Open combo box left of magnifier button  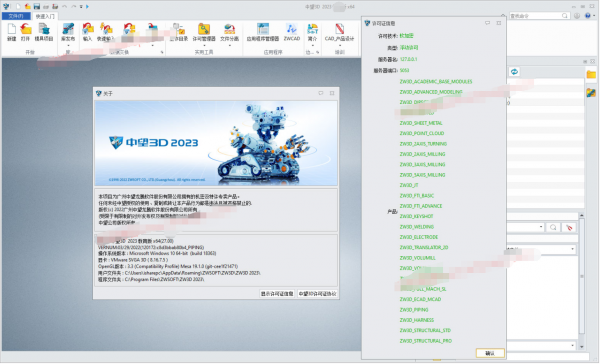(525, 227)
